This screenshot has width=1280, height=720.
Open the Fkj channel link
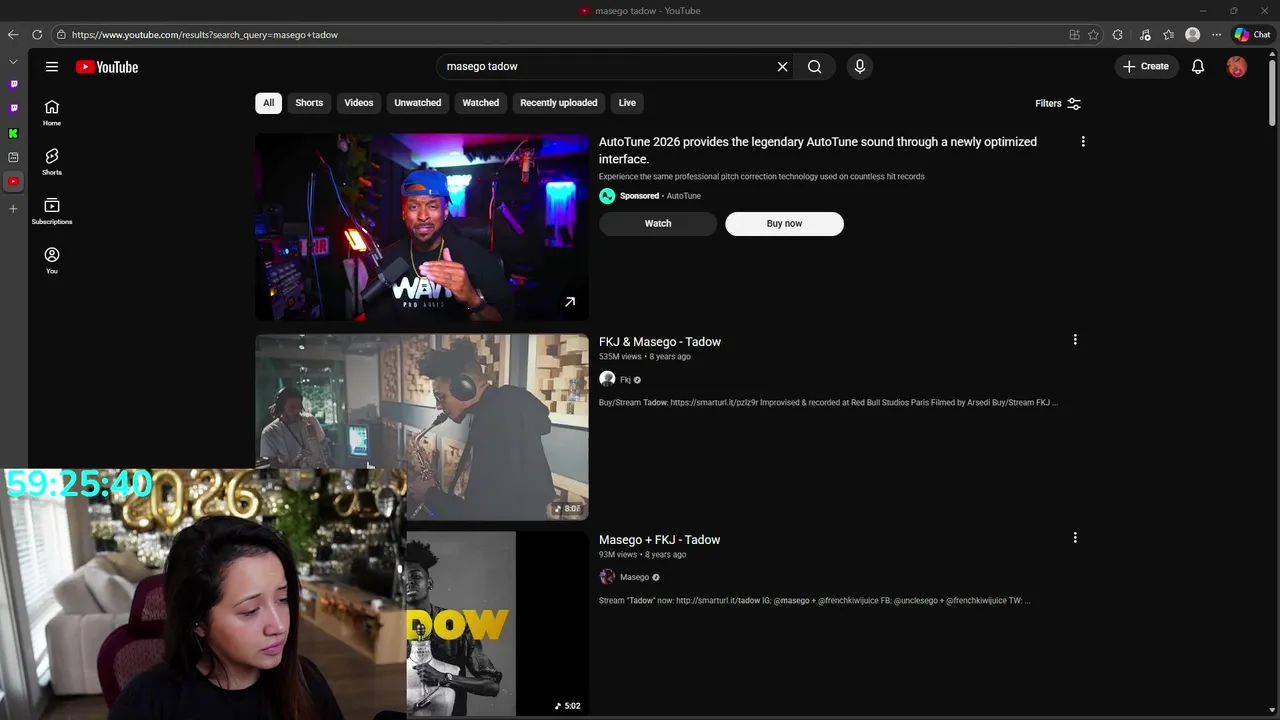click(x=625, y=380)
